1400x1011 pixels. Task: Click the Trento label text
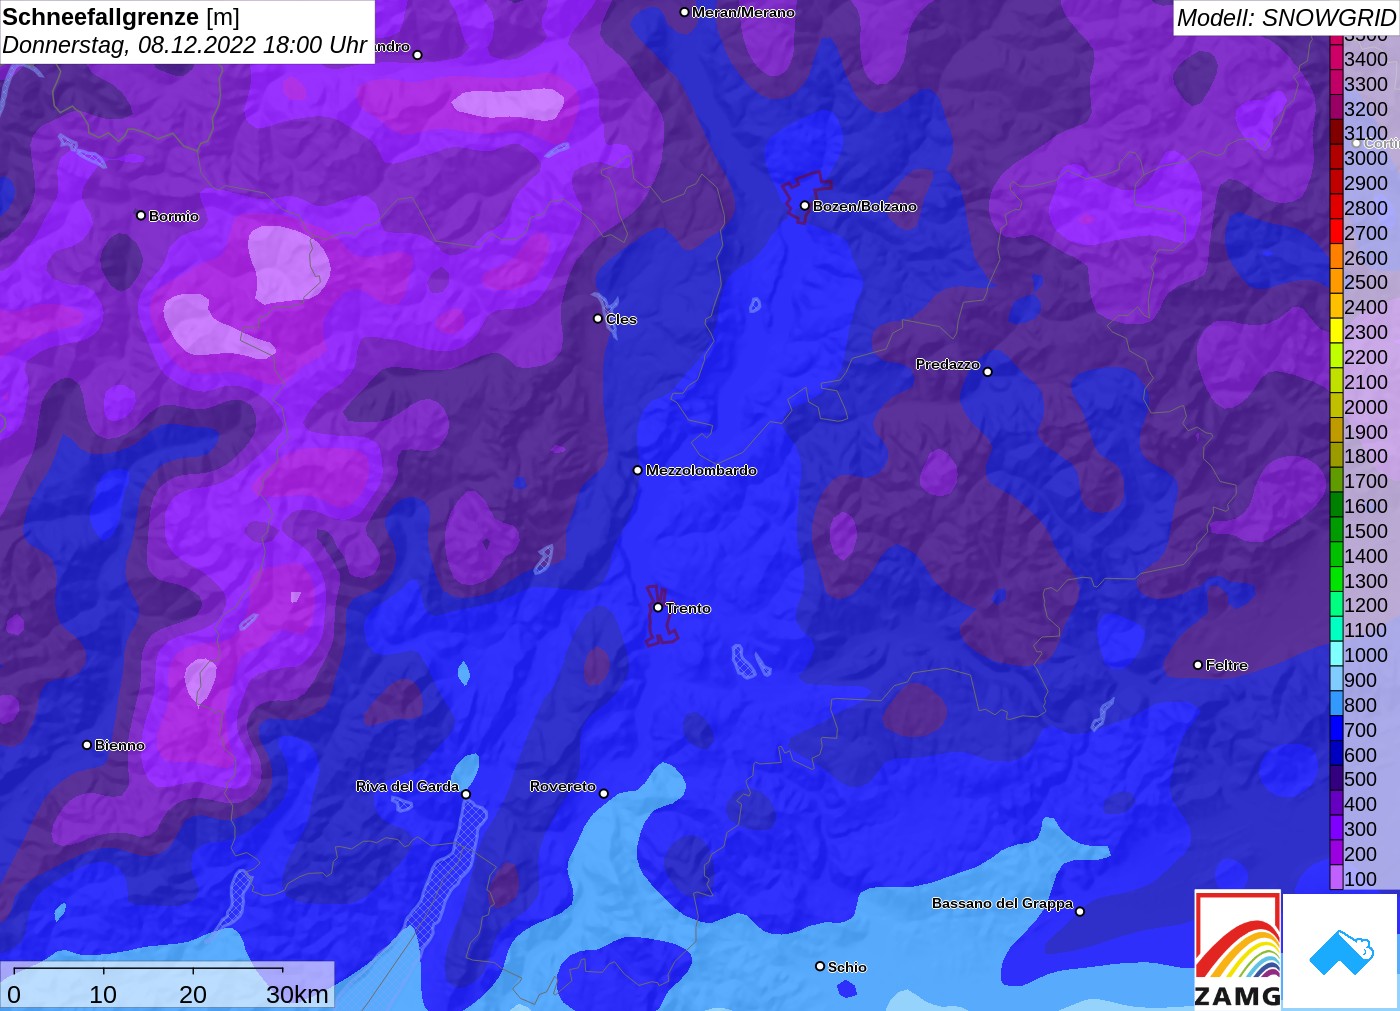point(688,608)
